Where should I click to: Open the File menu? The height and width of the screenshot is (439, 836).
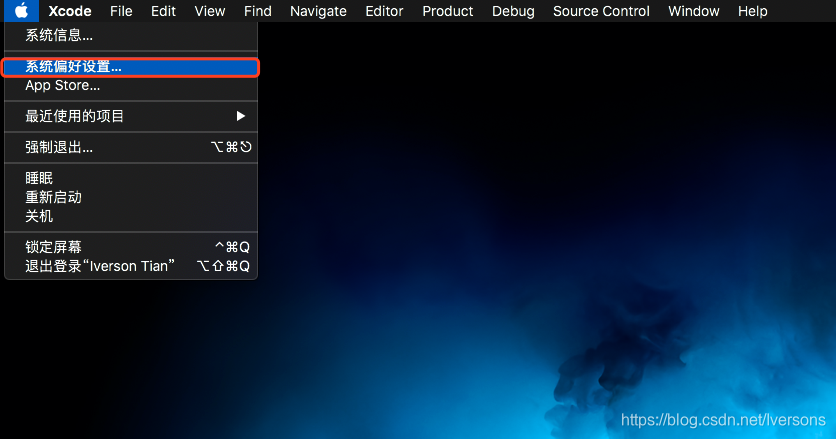(121, 11)
